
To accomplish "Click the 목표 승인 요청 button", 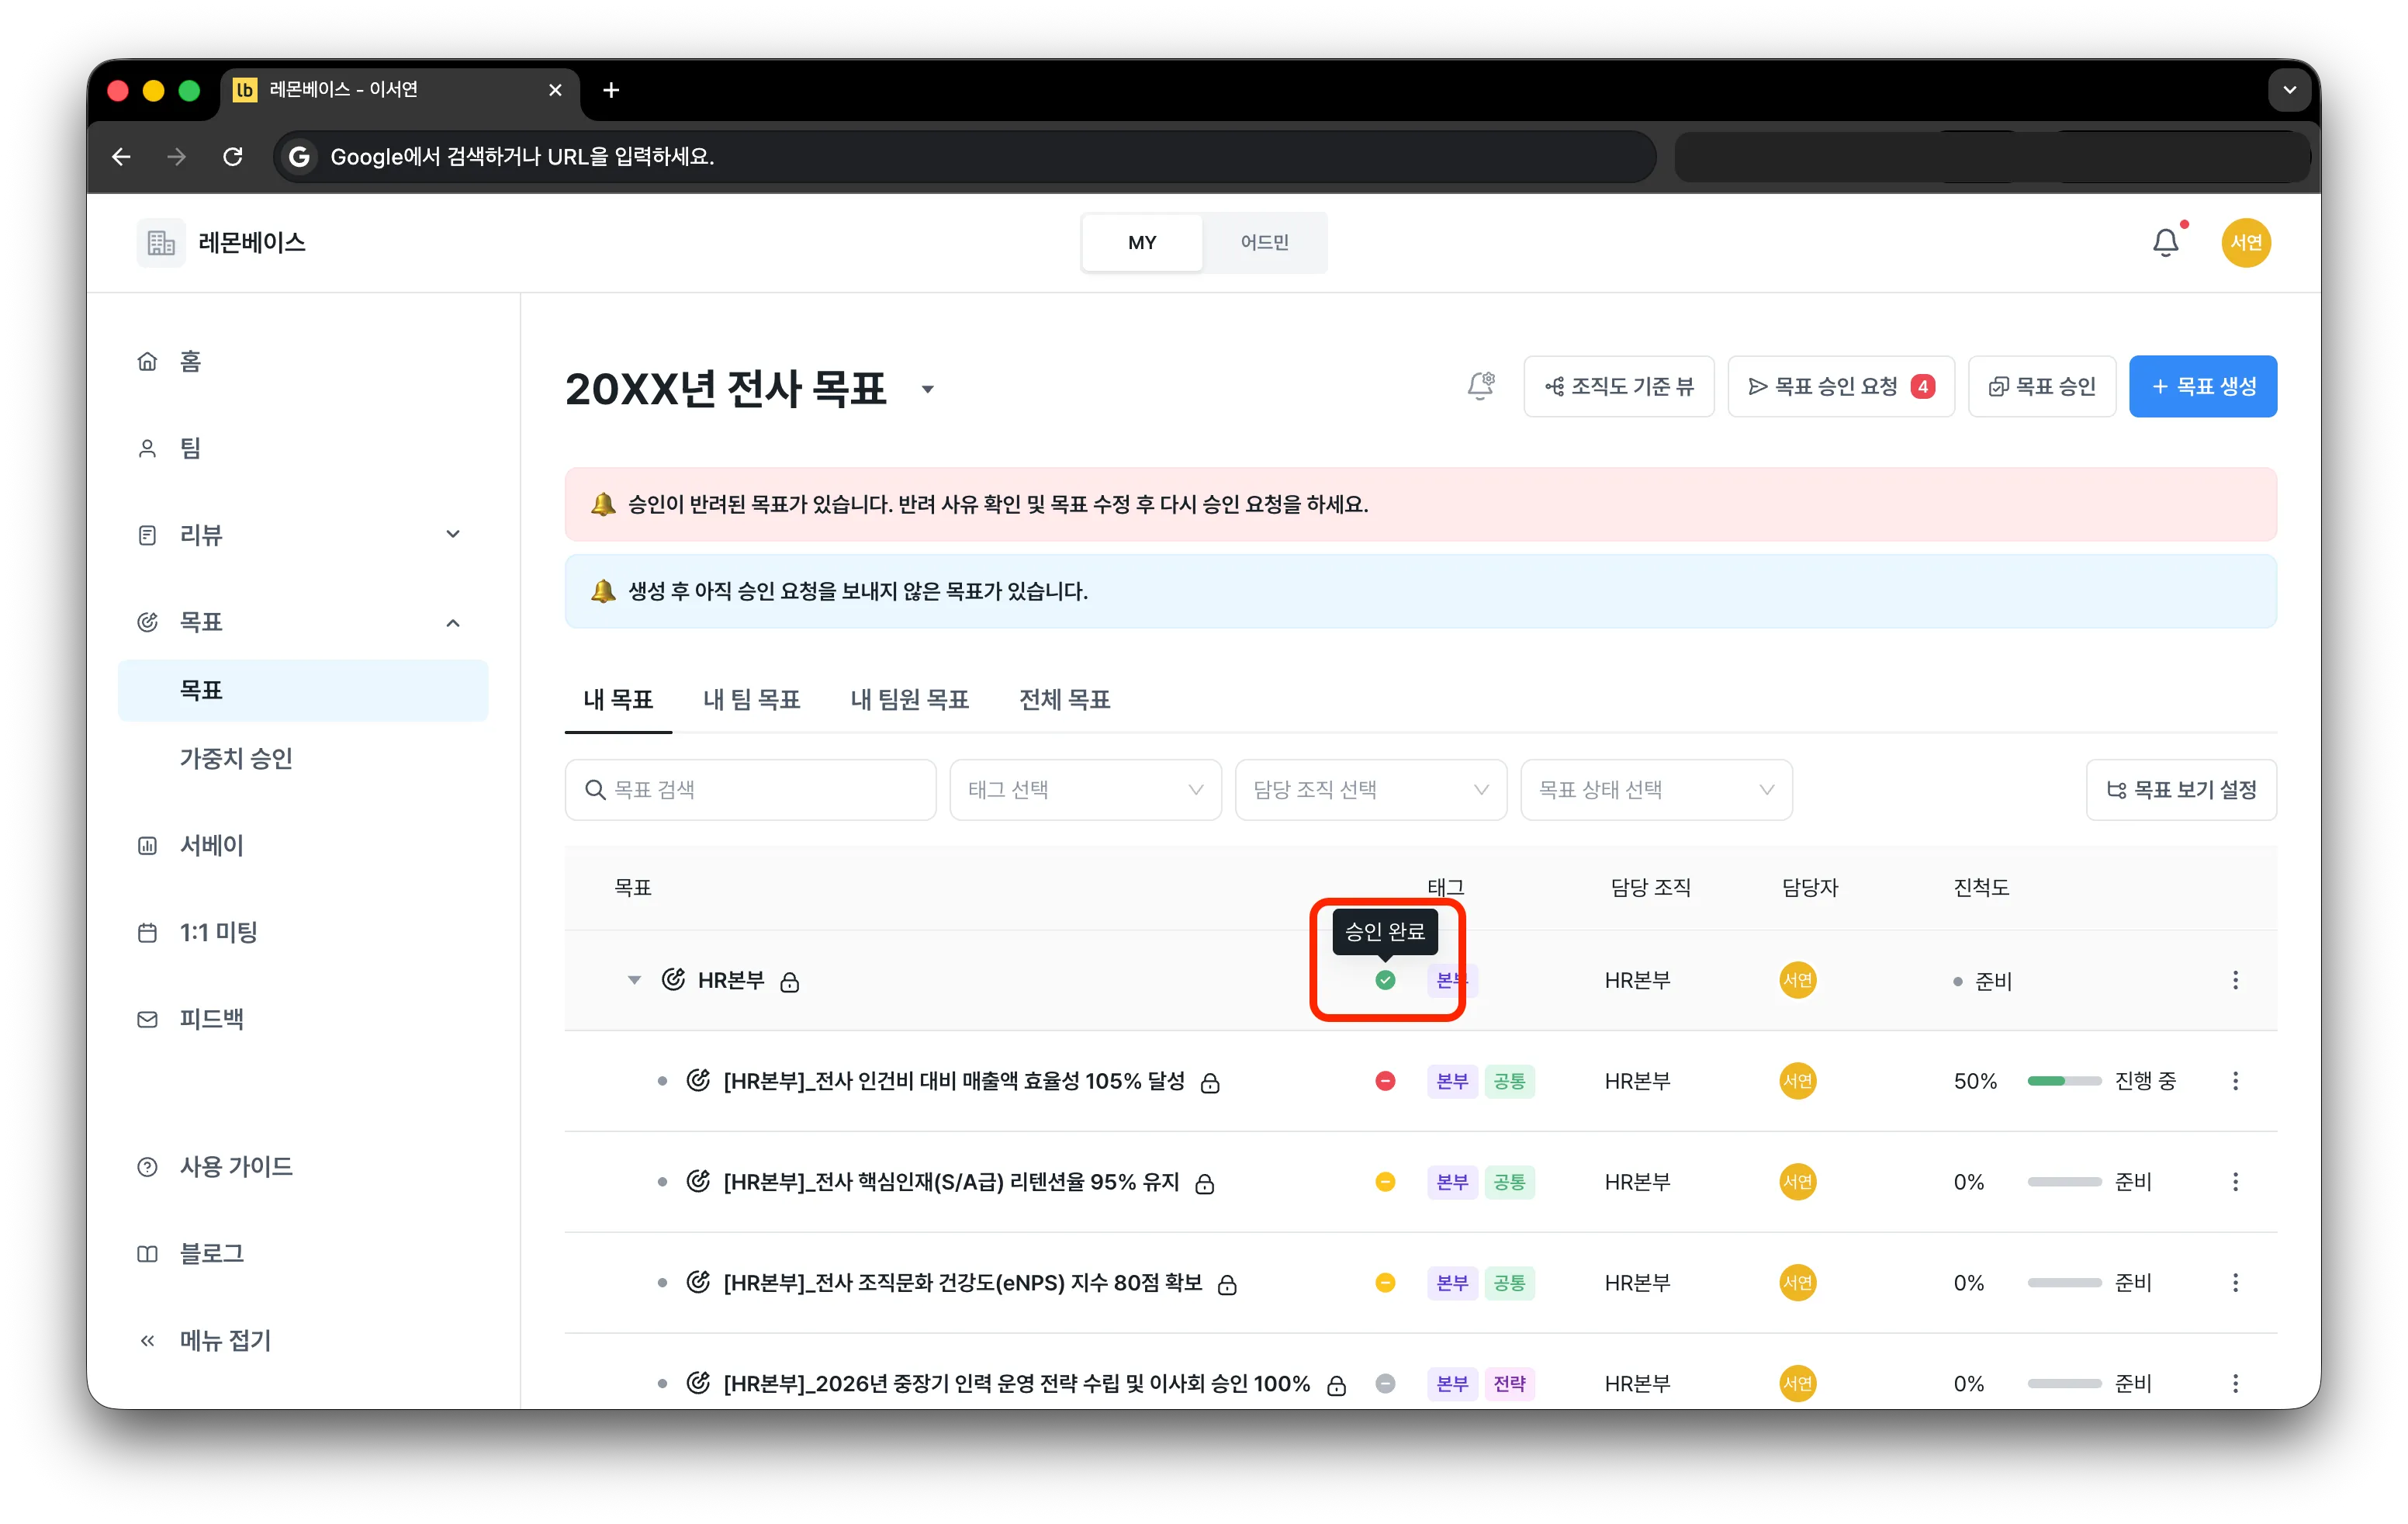I will tap(1840, 386).
